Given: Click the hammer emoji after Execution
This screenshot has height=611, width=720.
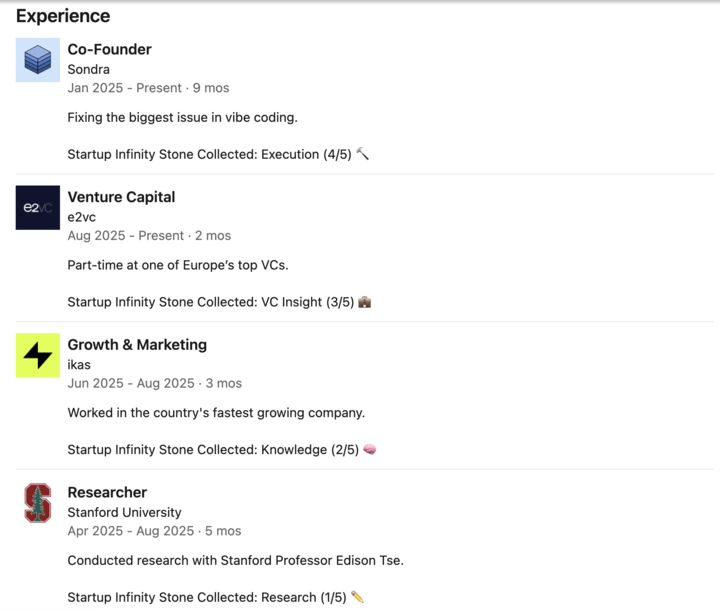Looking at the screenshot, I should 362,154.
